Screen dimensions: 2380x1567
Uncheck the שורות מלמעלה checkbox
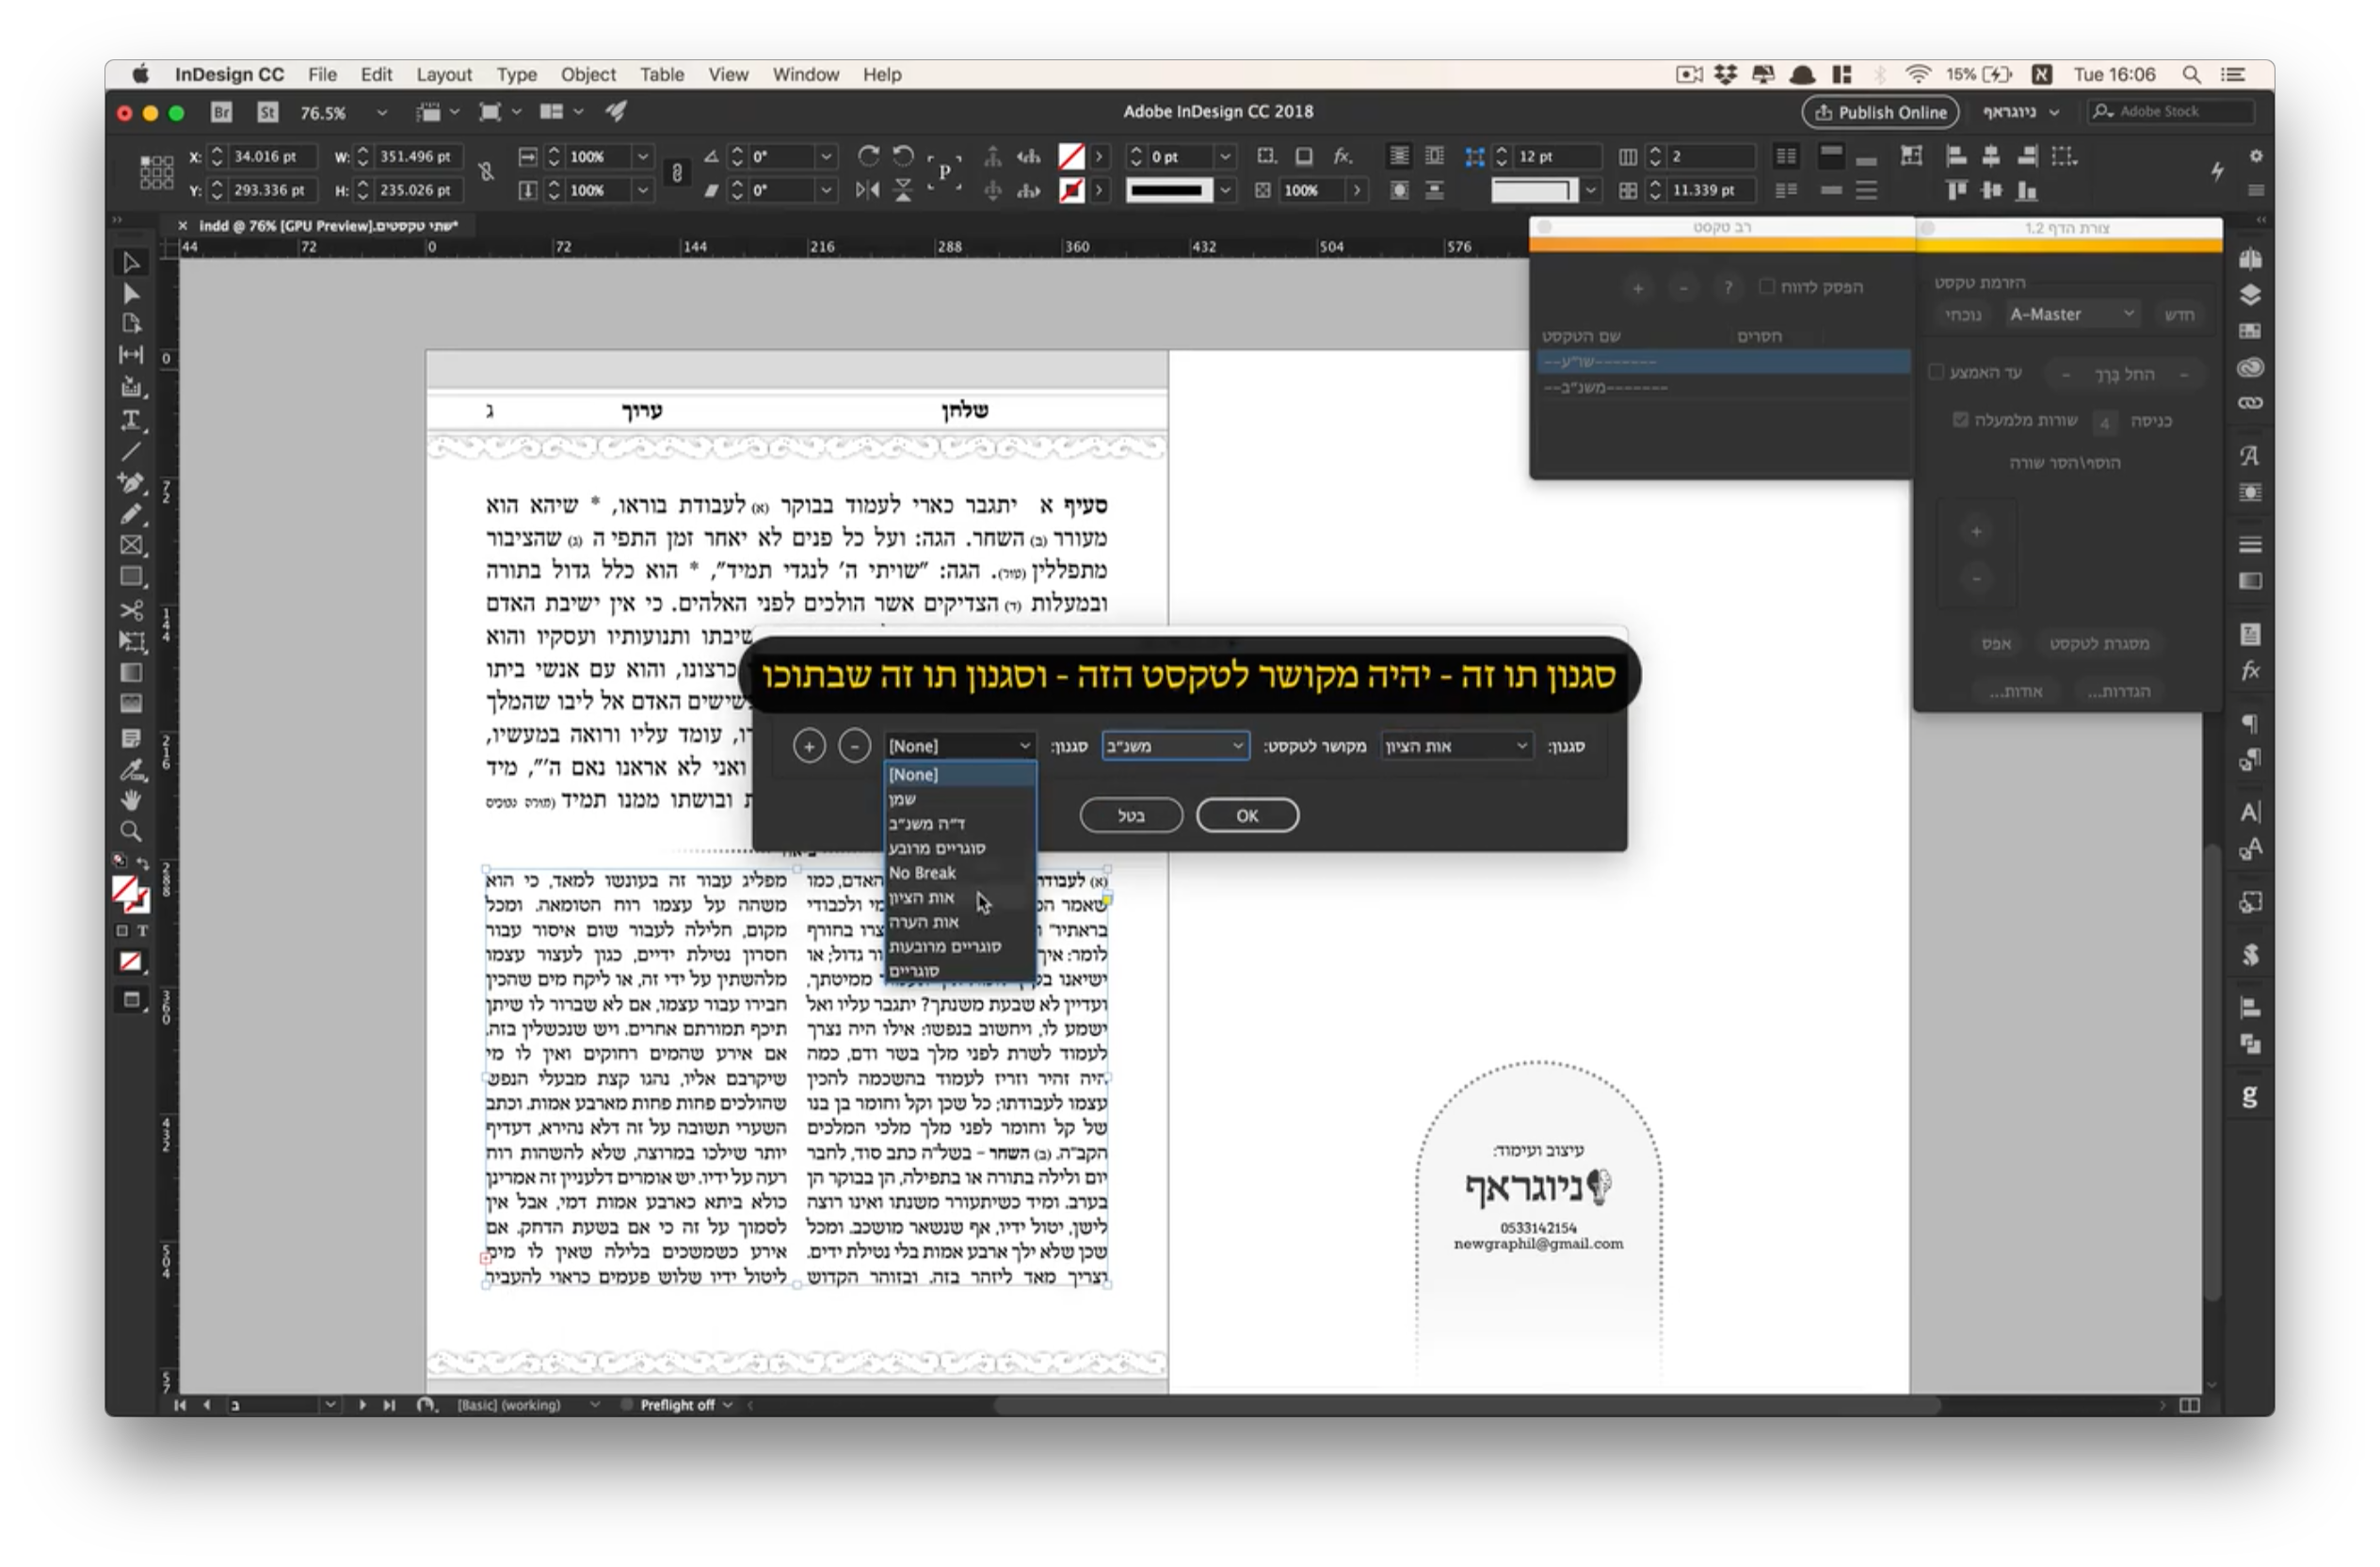coord(1960,420)
